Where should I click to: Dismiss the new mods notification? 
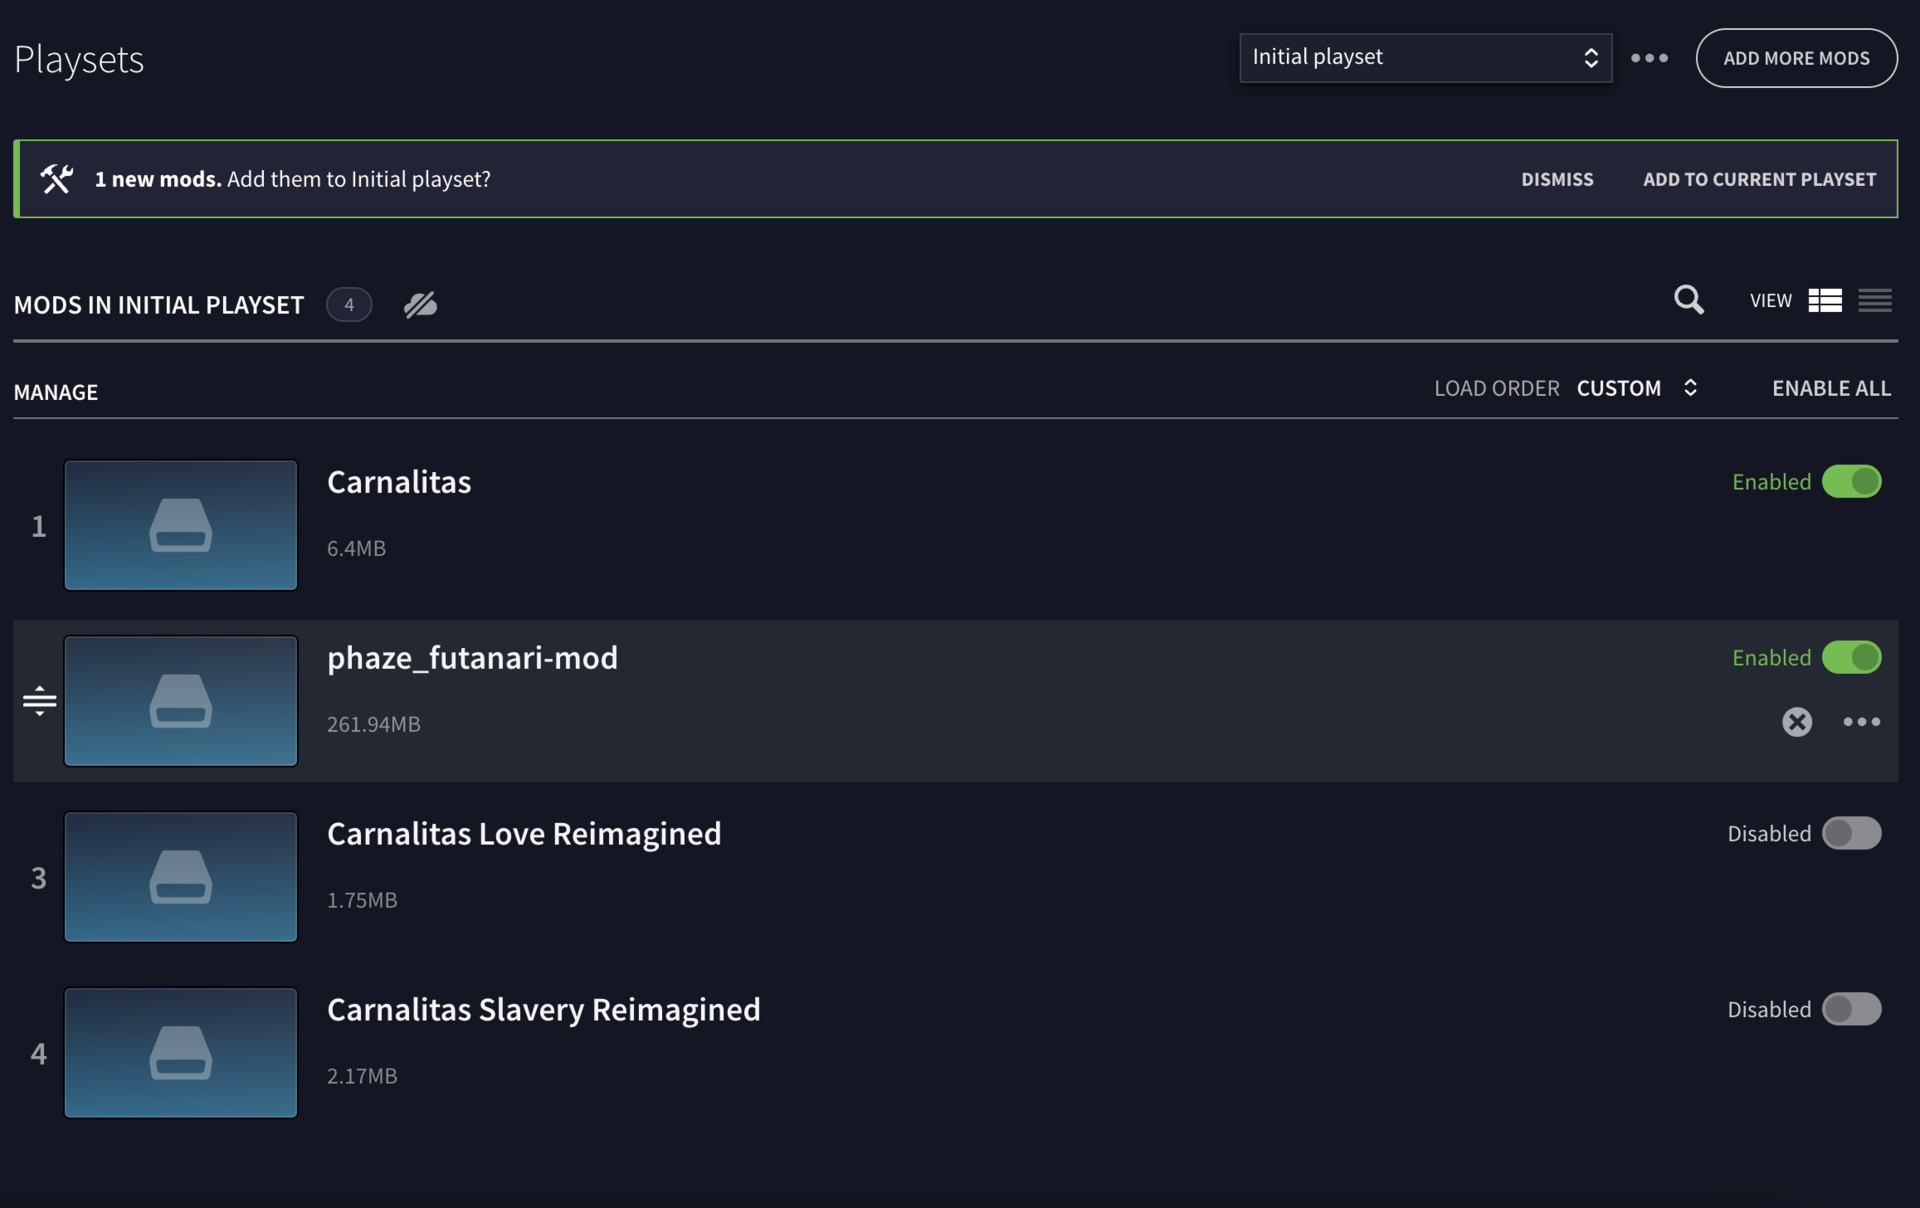pyautogui.click(x=1557, y=179)
